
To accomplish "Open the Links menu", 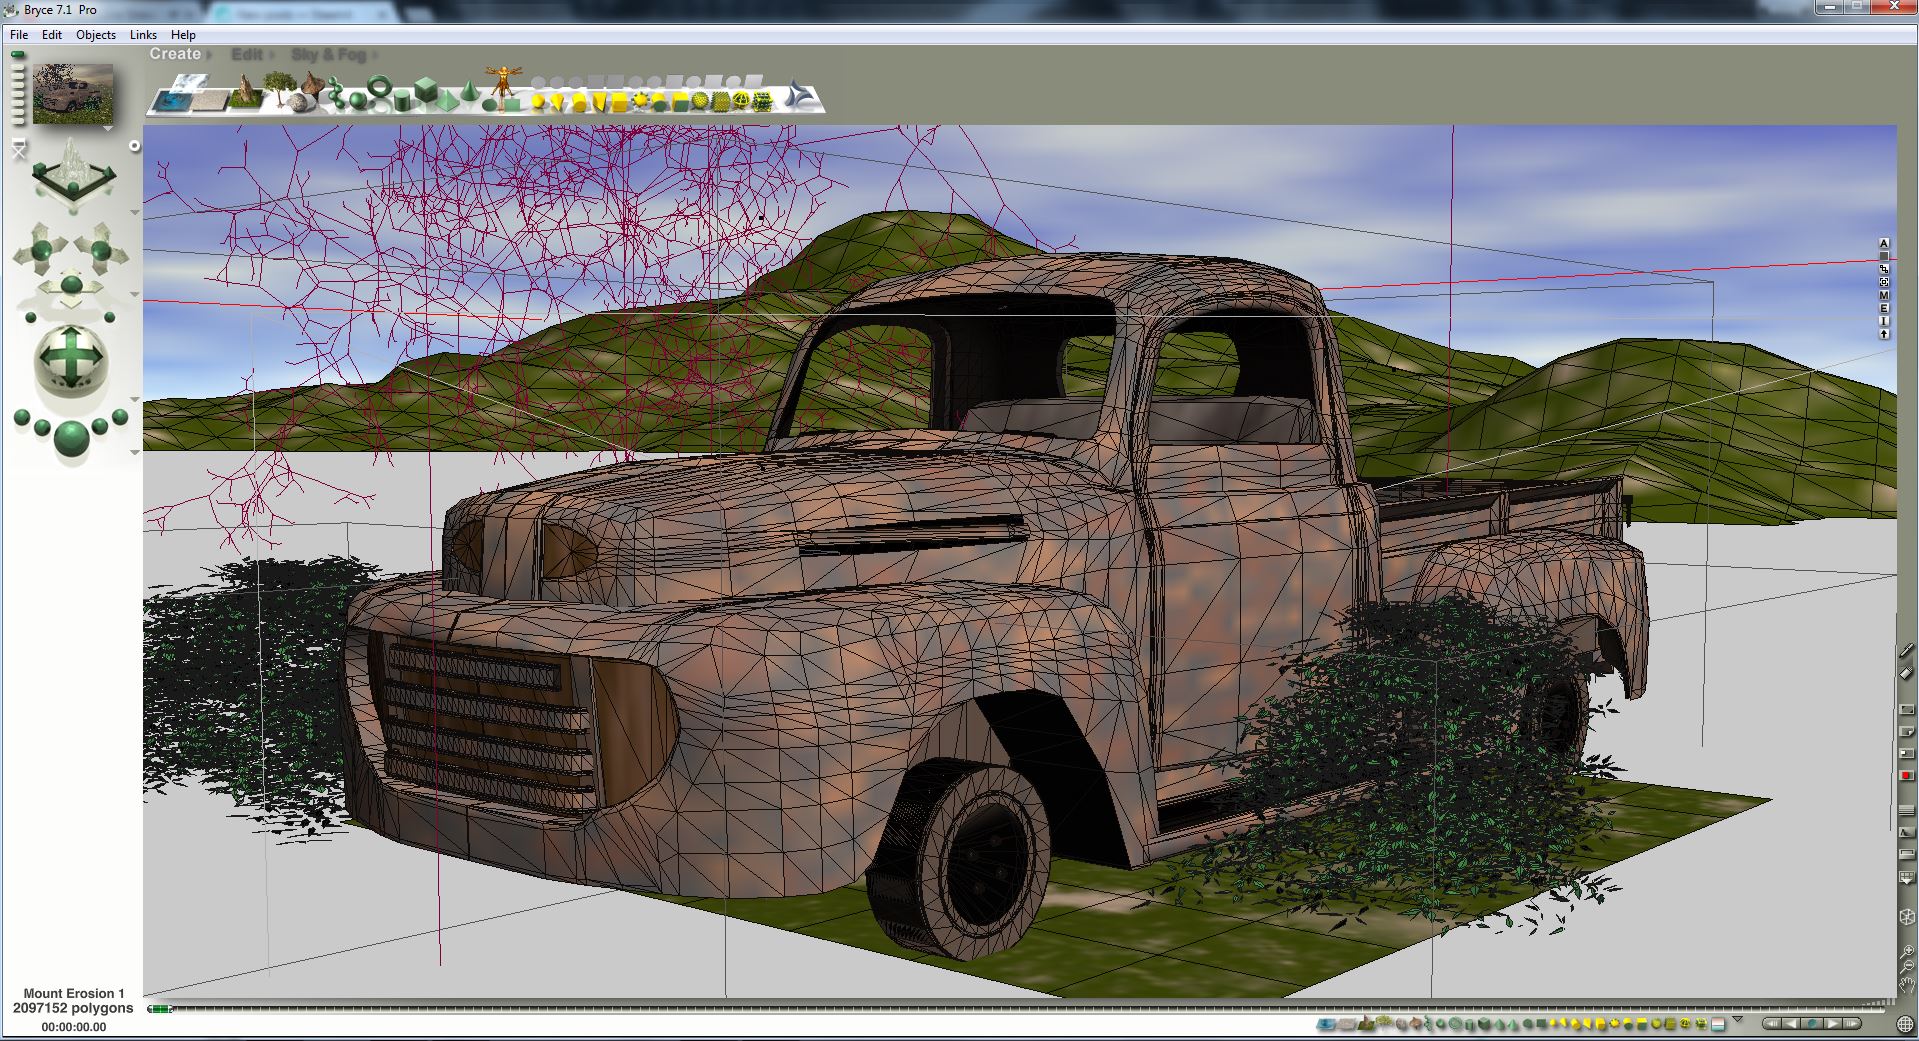I will [x=143, y=34].
